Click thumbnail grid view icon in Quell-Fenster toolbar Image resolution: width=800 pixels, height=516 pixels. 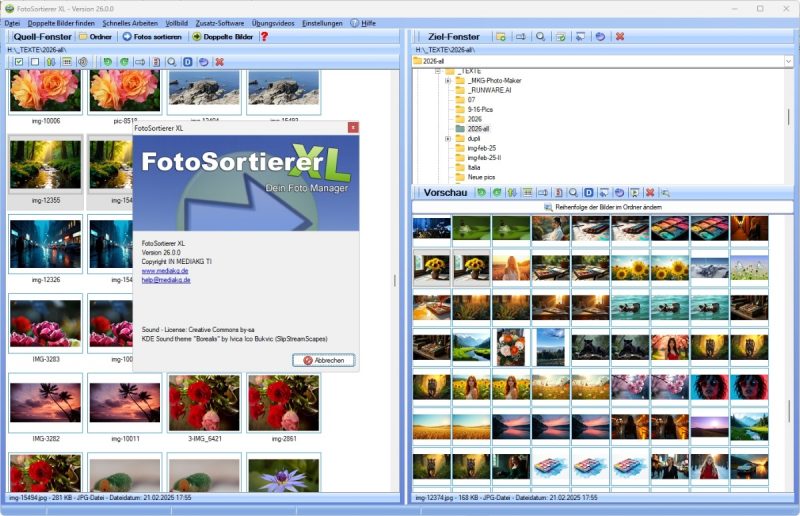(67, 62)
